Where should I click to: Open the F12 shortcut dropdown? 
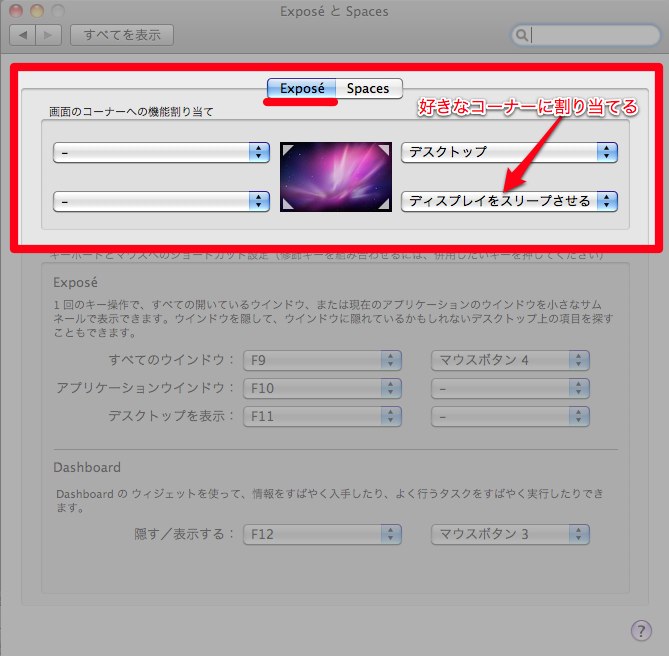[322, 534]
